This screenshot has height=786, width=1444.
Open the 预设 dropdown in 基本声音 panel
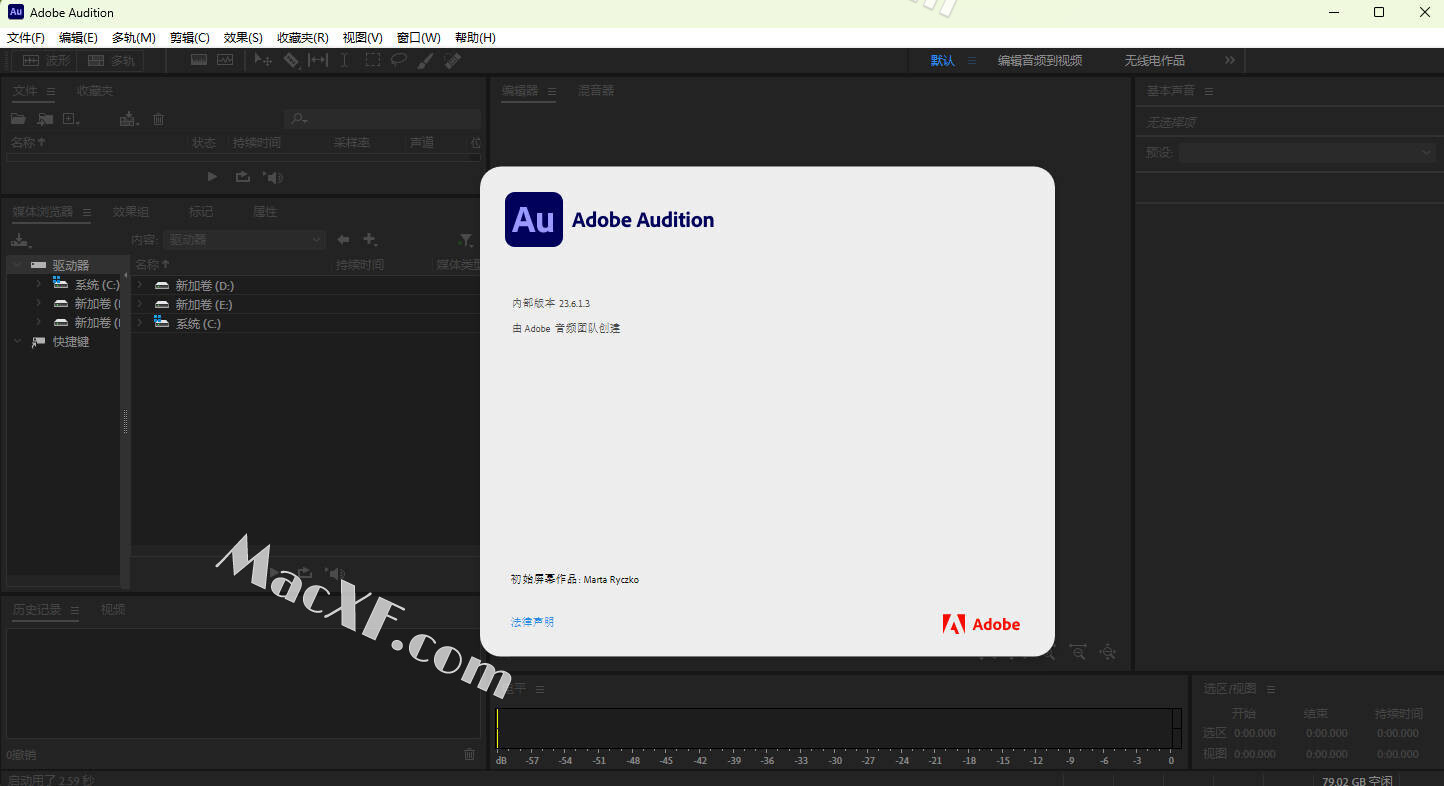pos(1308,153)
